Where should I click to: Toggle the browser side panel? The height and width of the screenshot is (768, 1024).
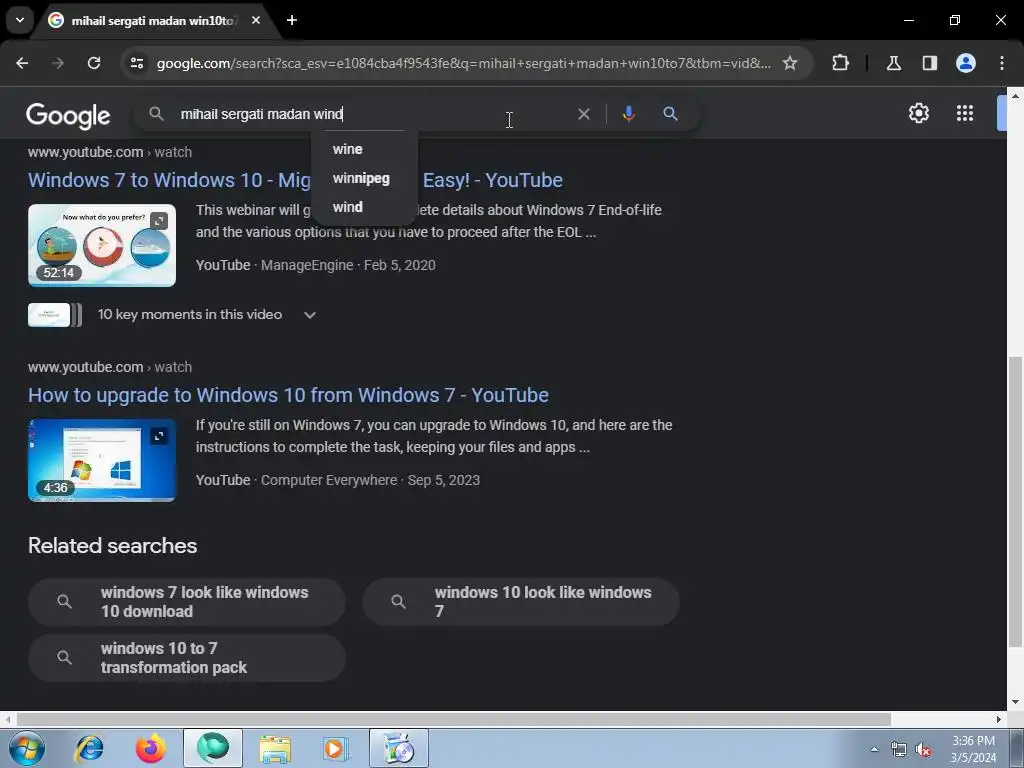930,63
